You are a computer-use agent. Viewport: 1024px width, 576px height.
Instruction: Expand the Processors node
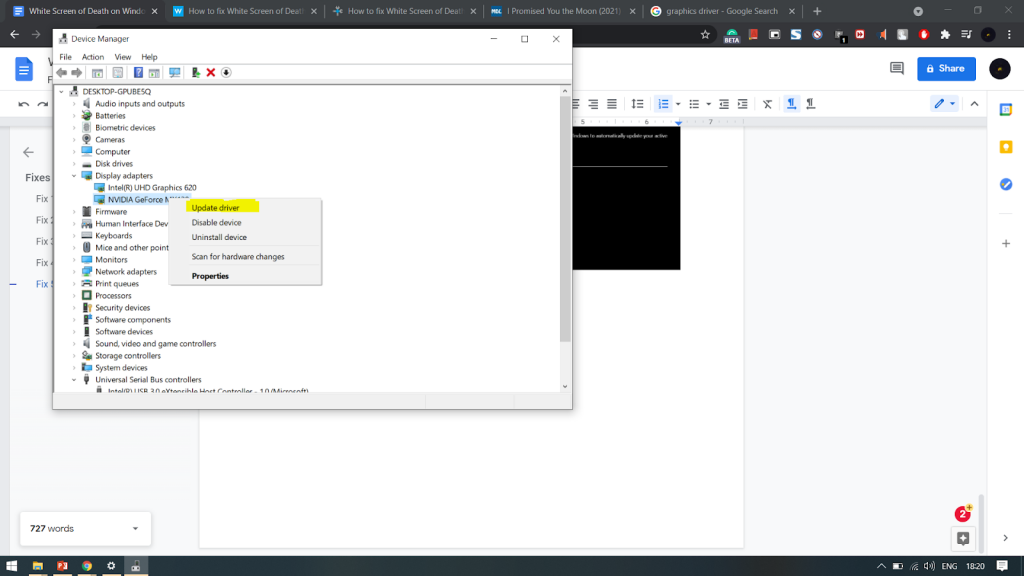[74, 296]
